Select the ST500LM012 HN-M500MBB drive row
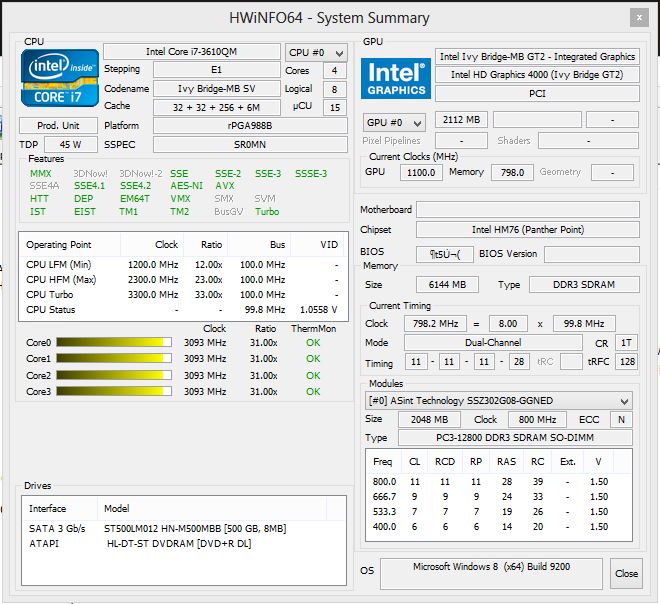The image size is (660, 604). click(x=184, y=529)
